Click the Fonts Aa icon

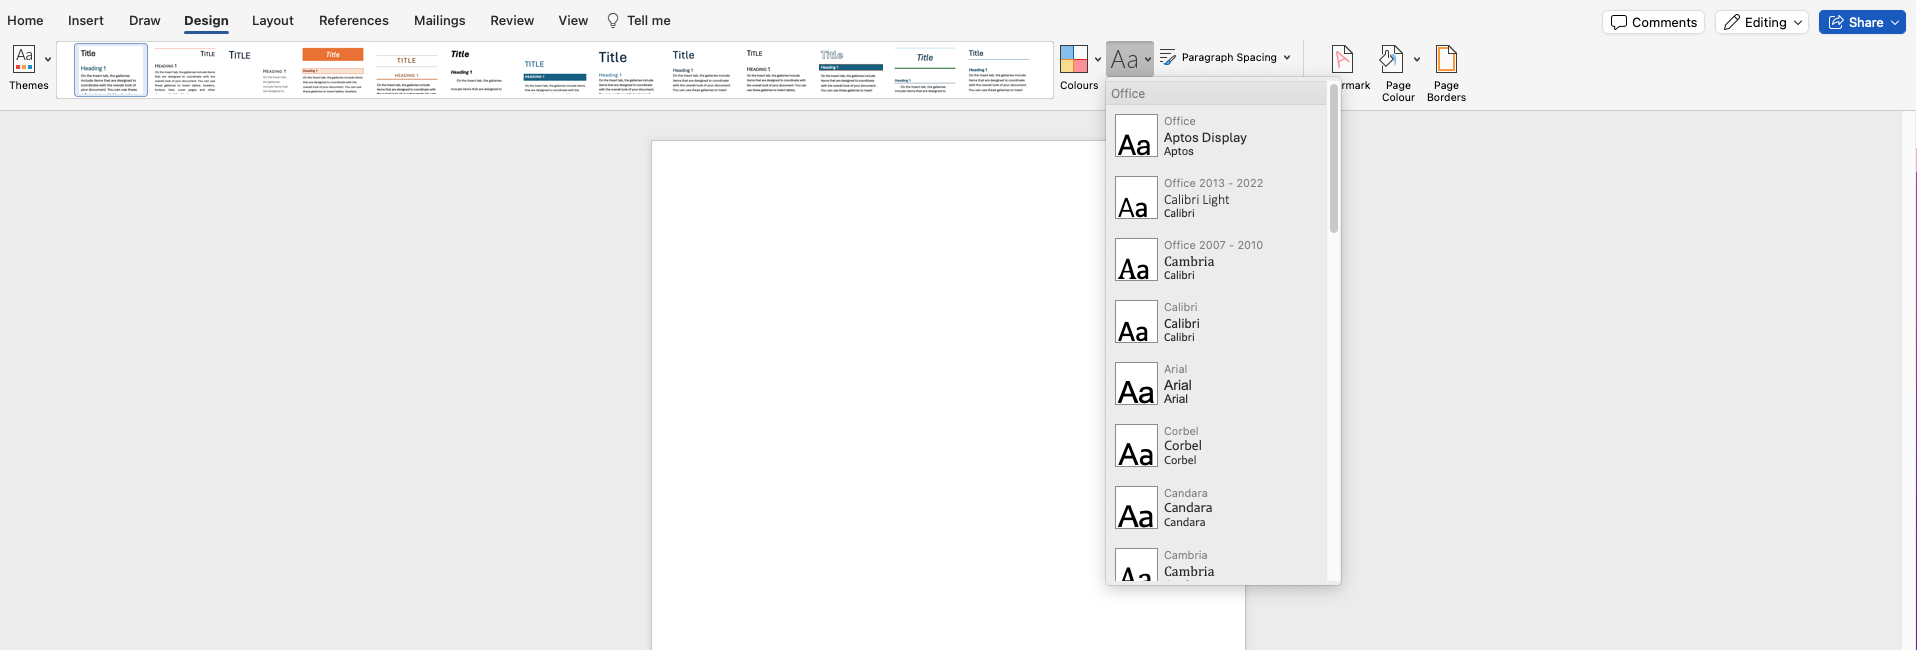[1124, 59]
